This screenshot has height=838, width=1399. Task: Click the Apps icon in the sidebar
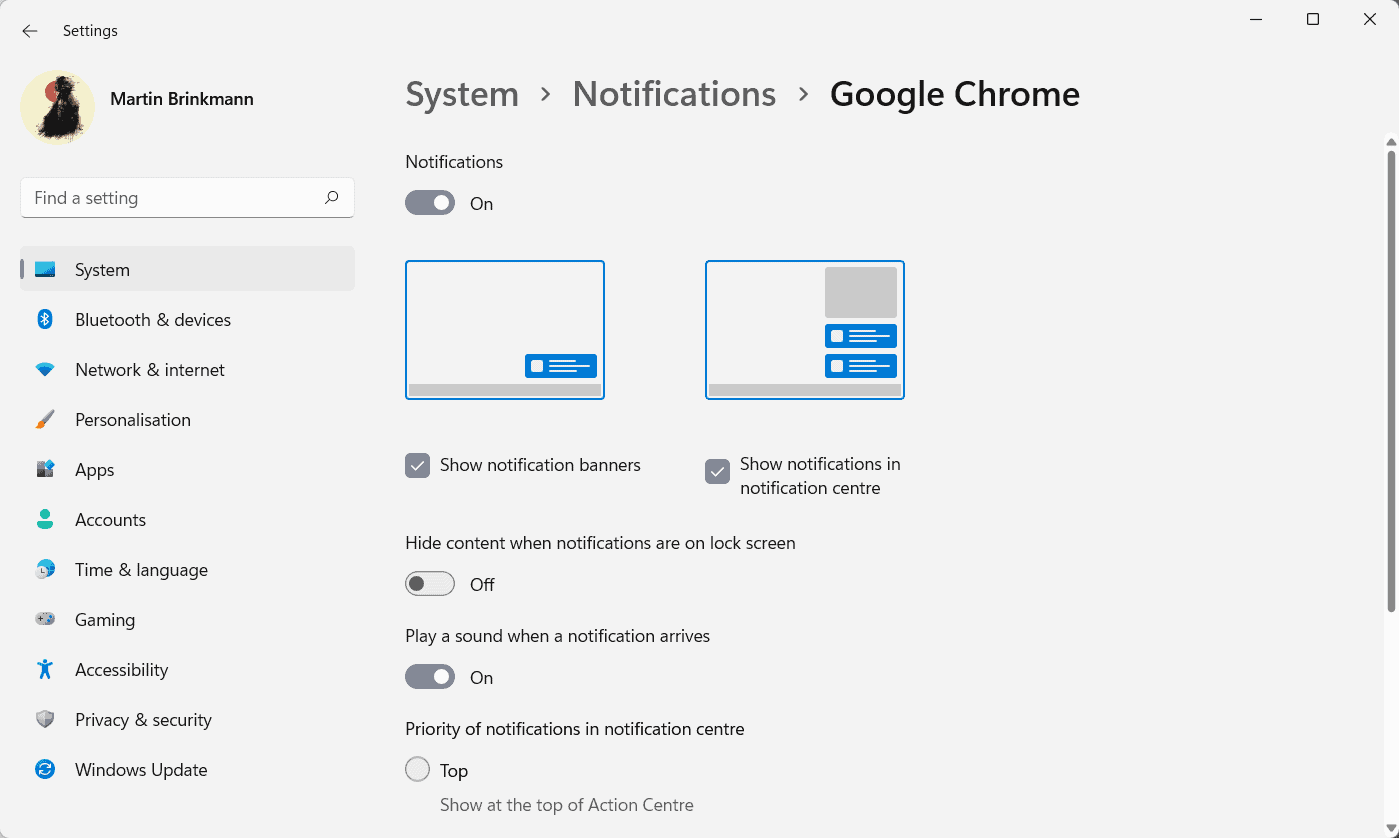(45, 469)
